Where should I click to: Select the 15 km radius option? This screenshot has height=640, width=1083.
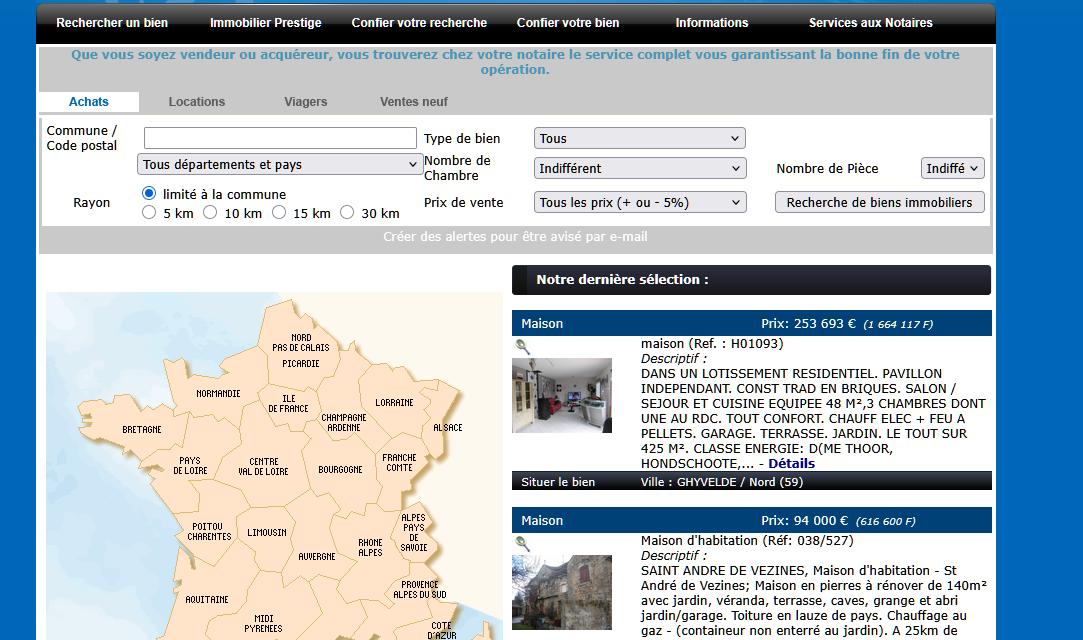(x=279, y=213)
